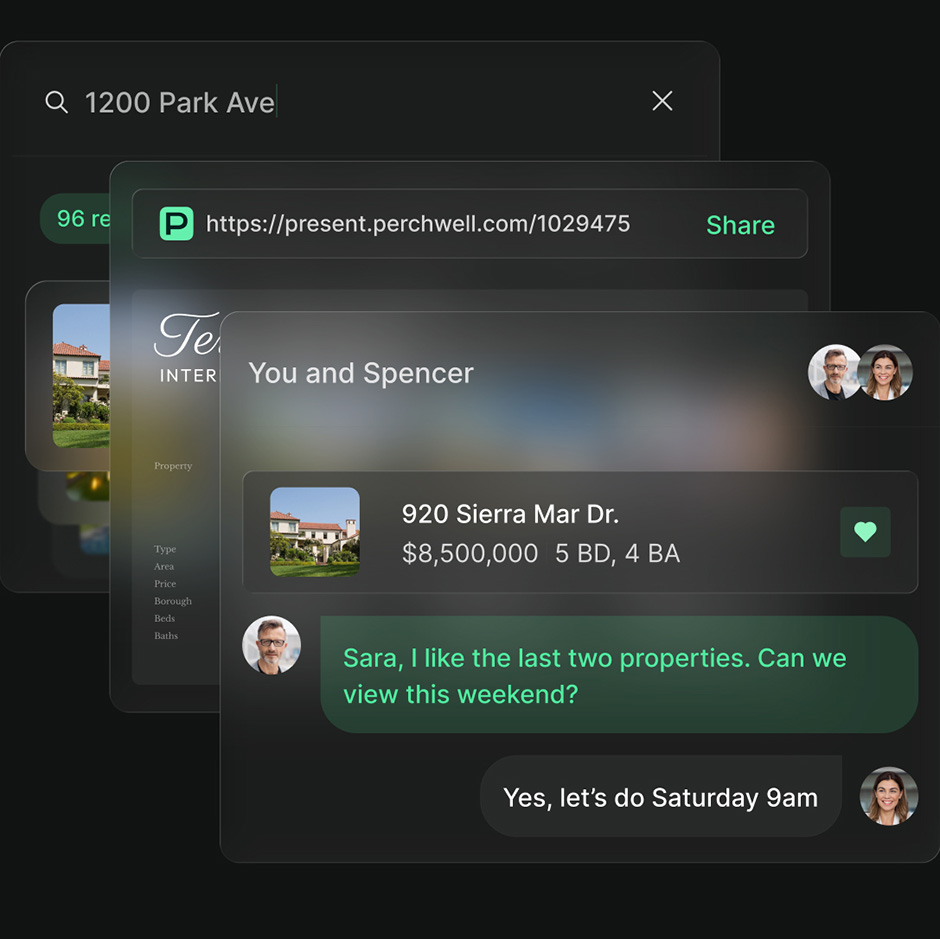
Task: Favorite the 920 Sierra Mar Dr. listing heart
Action: tap(865, 532)
